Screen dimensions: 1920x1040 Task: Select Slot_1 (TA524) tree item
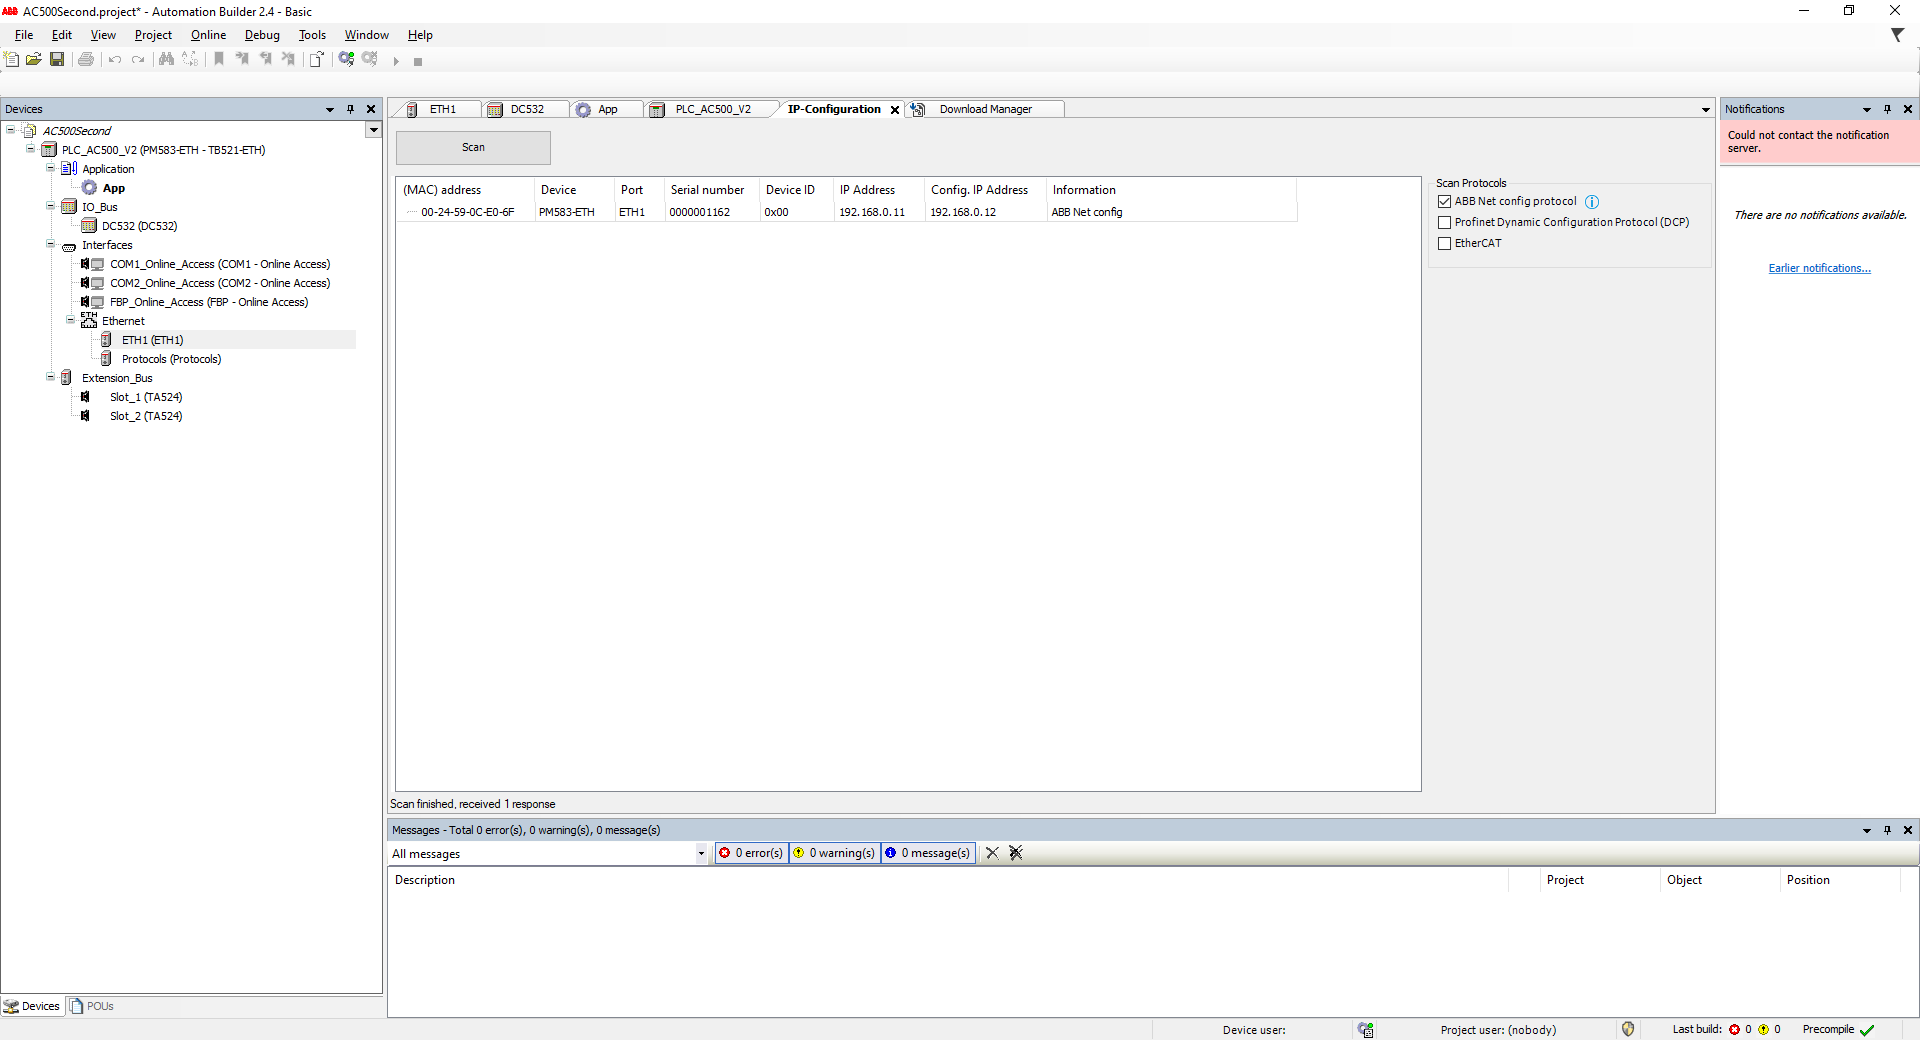click(x=146, y=397)
